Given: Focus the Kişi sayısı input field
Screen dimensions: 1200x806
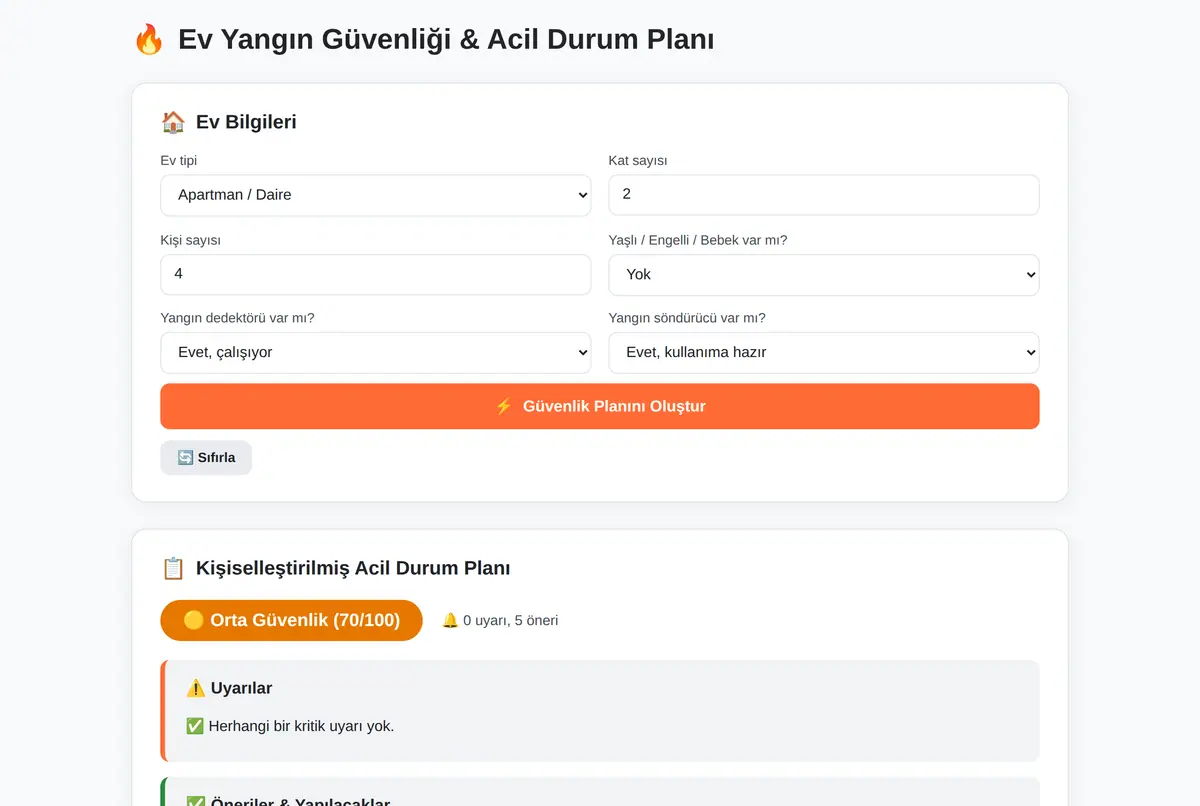Looking at the screenshot, I should click(375, 274).
